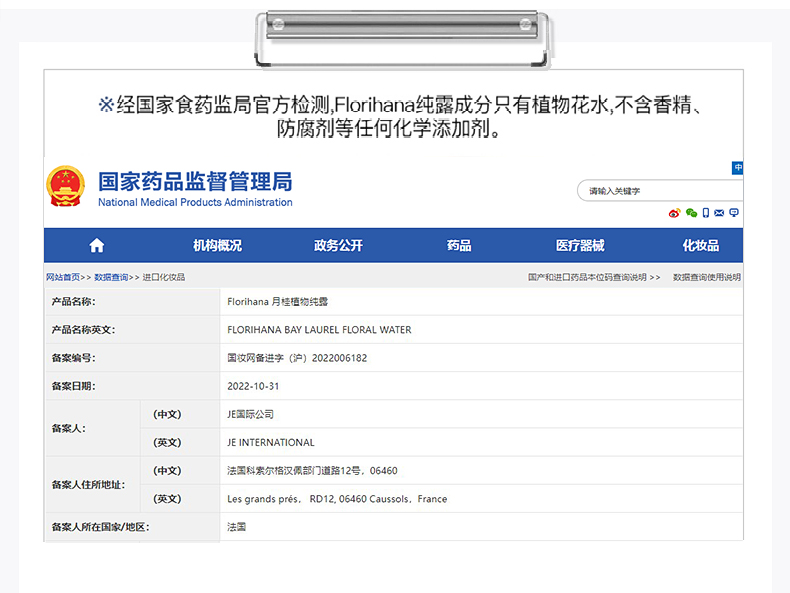Select product name Florihana 月桂植物纯露
This screenshot has width=790, height=593.
pyautogui.click(x=278, y=302)
